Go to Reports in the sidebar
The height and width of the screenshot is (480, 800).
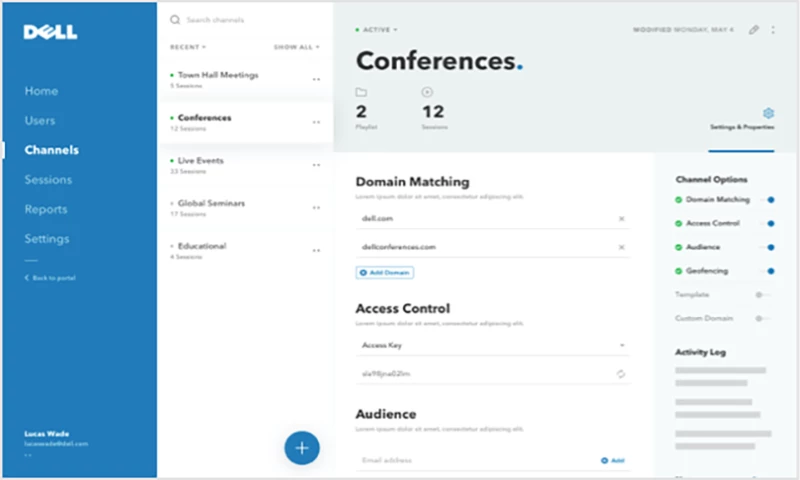[x=46, y=210]
